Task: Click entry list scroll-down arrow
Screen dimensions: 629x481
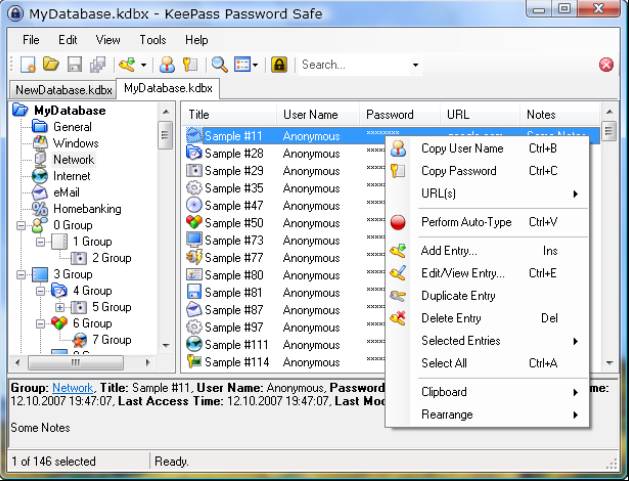Action: 609,363
